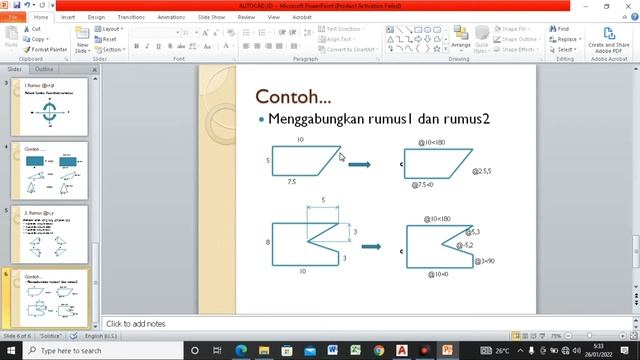640x360 pixels.
Task: Save the presentation from Quick Access Toolbar
Action: tap(17, 5)
